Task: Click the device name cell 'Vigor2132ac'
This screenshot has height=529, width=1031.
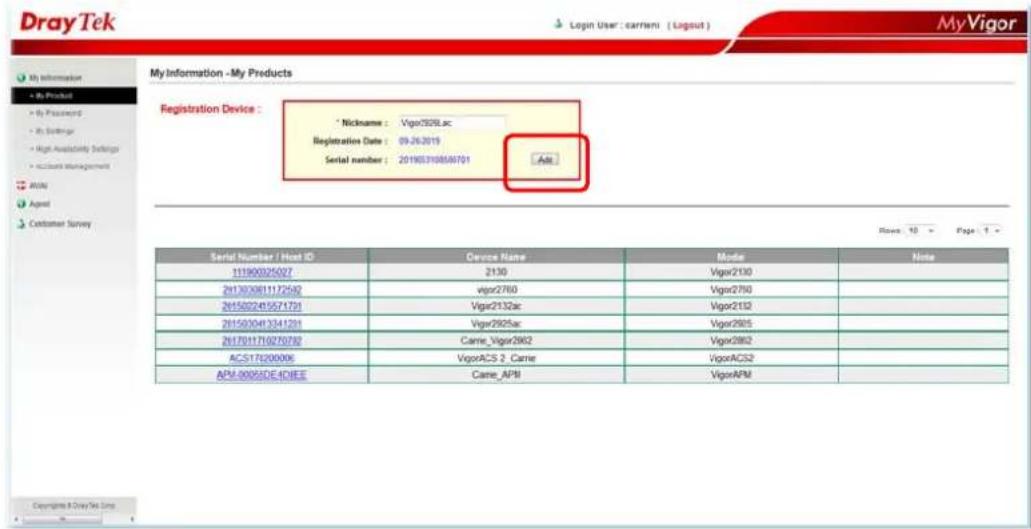Action: pyautogui.click(x=496, y=306)
